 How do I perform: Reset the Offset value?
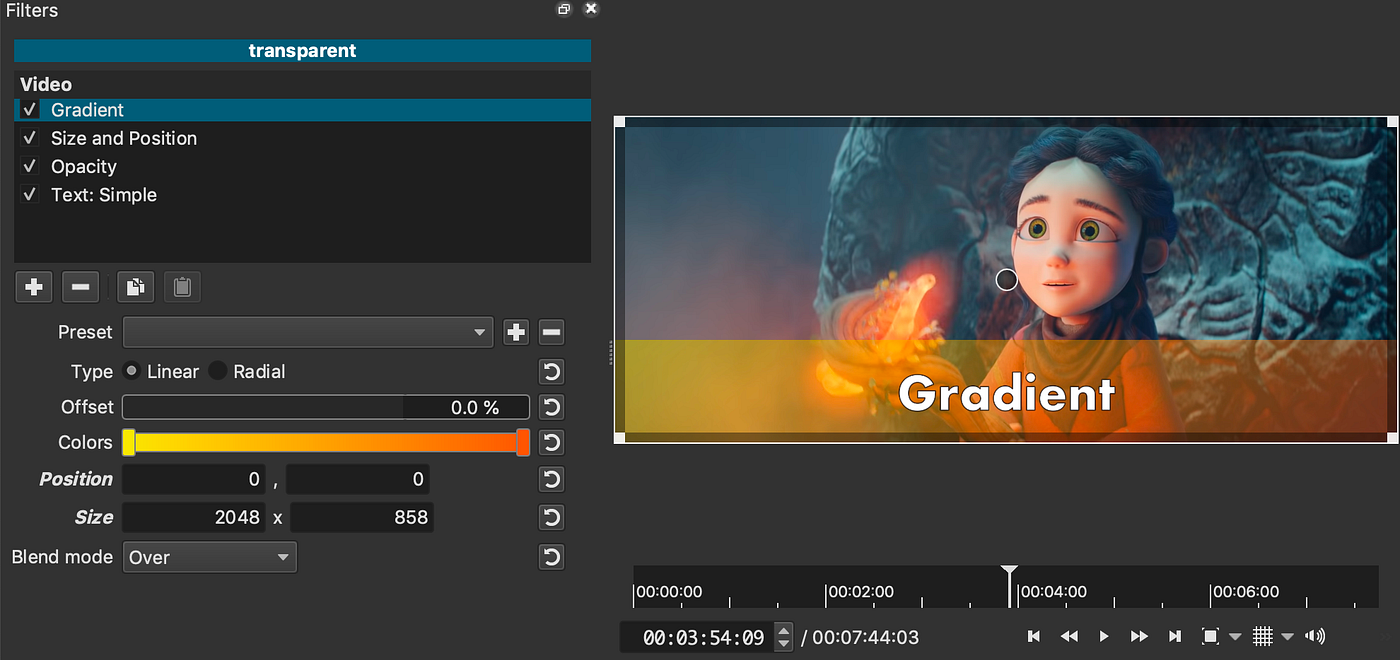[x=552, y=407]
